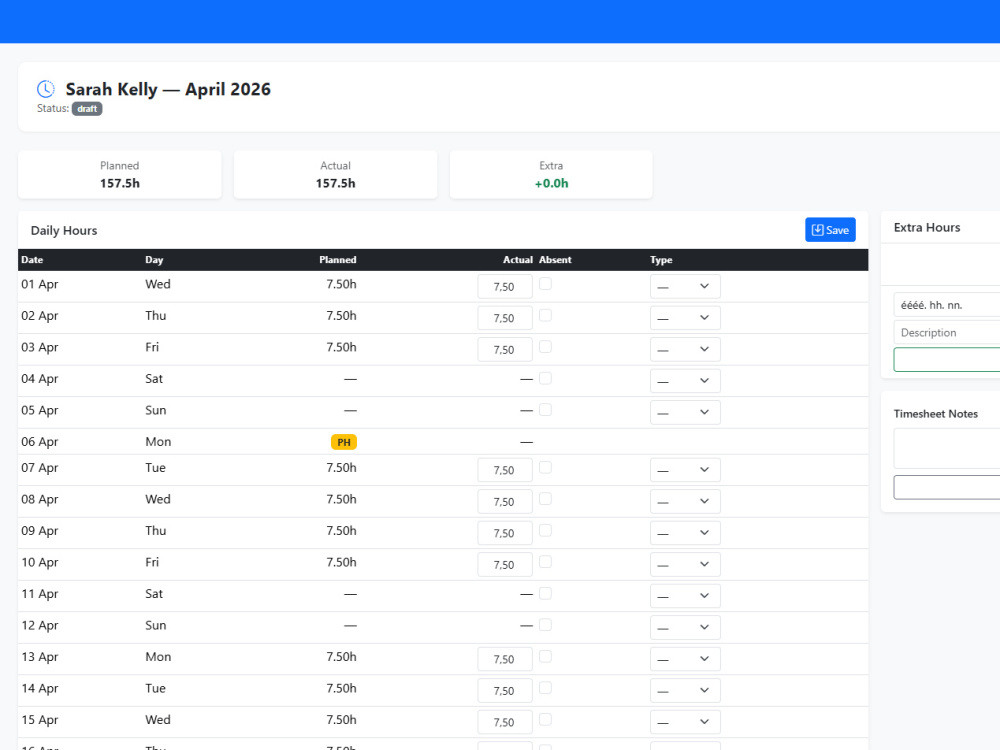Open the Type dropdown for 08 Apr

pyautogui.click(x=685, y=501)
